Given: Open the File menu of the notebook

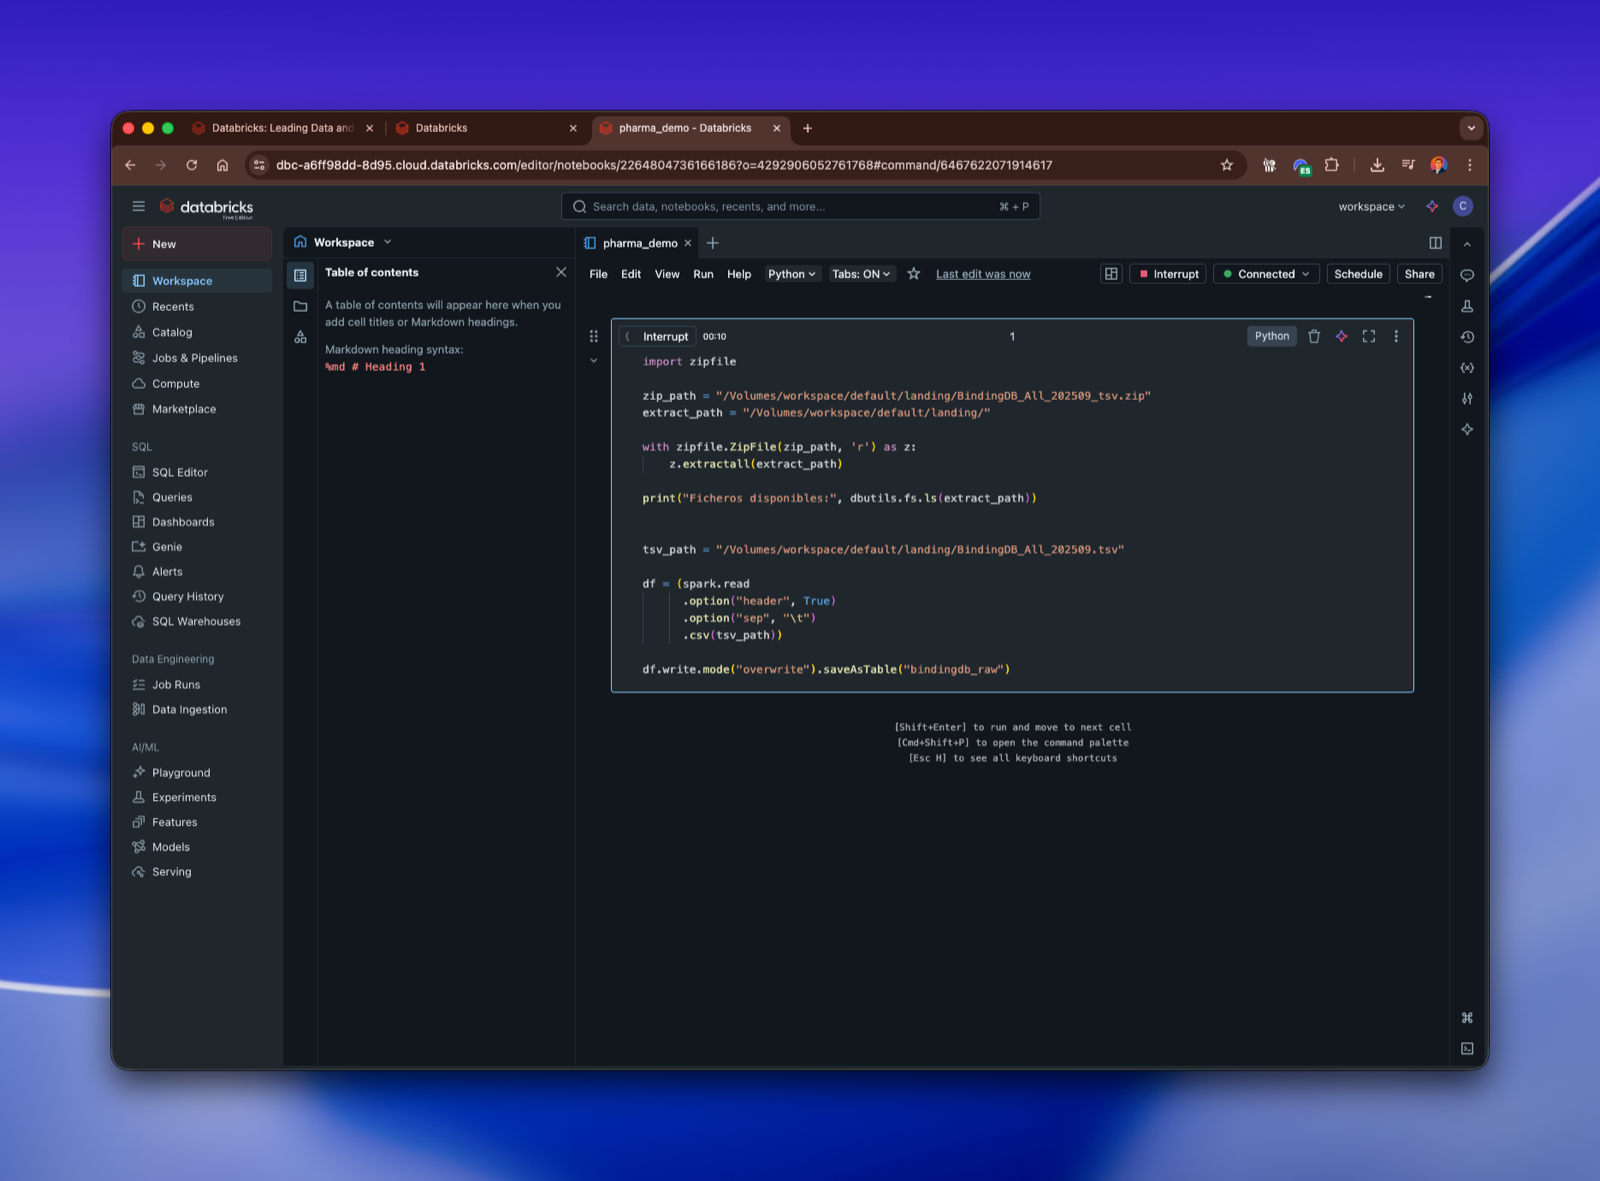Looking at the screenshot, I should click(598, 273).
